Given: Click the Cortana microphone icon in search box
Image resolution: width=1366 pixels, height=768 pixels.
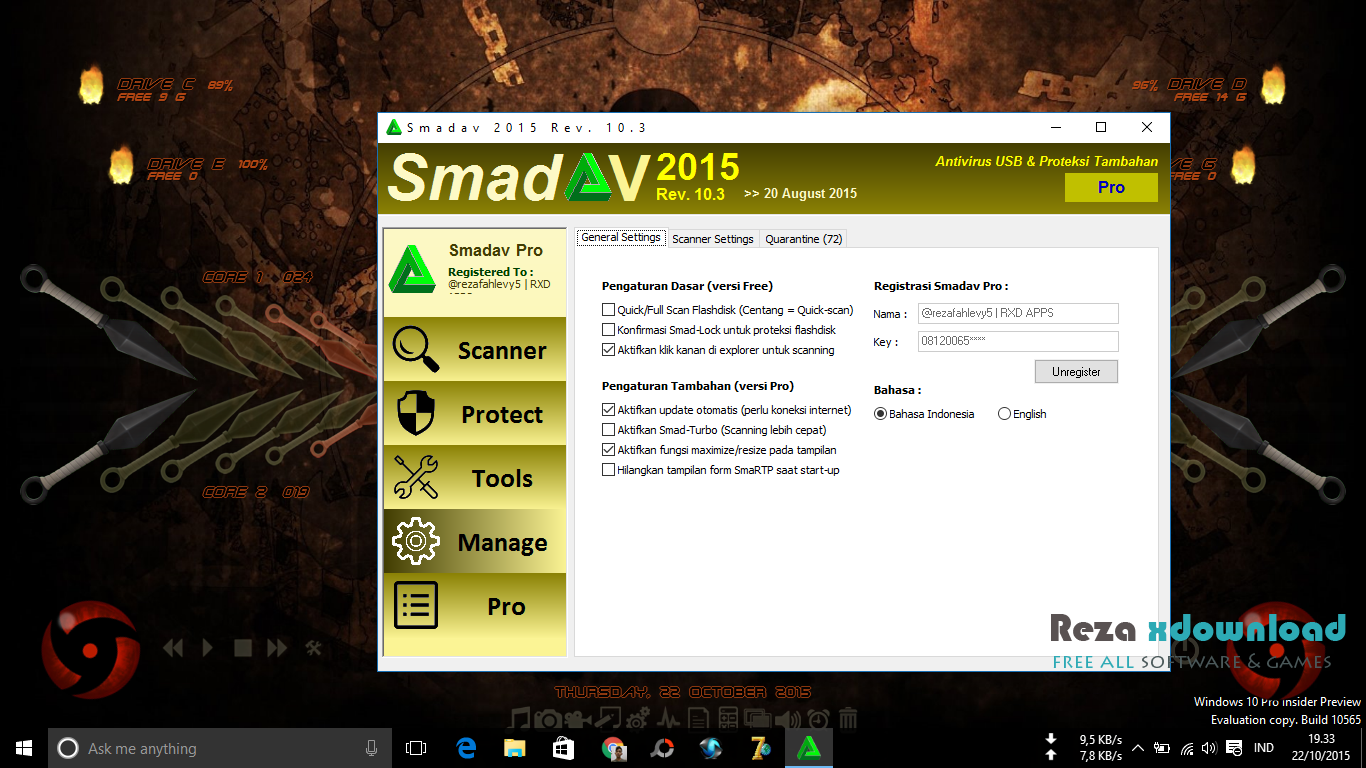Looking at the screenshot, I should pos(371,748).
